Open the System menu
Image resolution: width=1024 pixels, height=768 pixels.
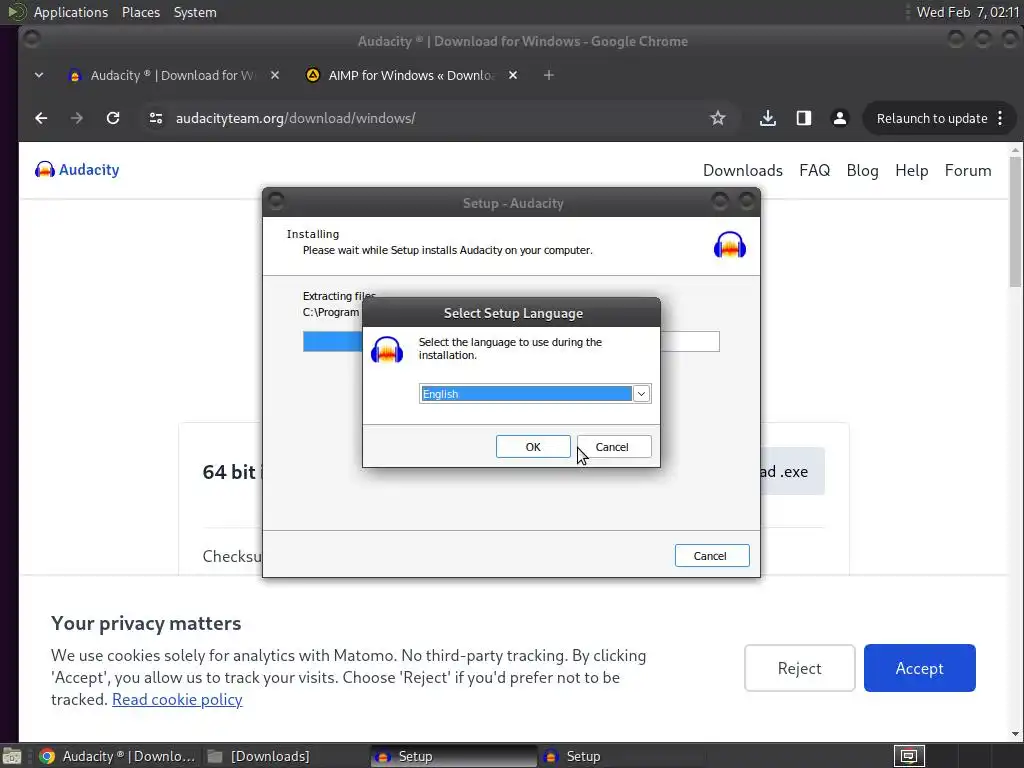(195, 12)
